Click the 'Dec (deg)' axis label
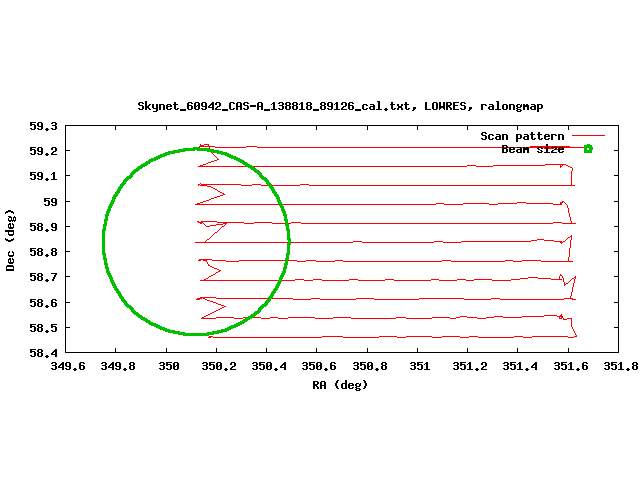 click(x=10, y=240)
